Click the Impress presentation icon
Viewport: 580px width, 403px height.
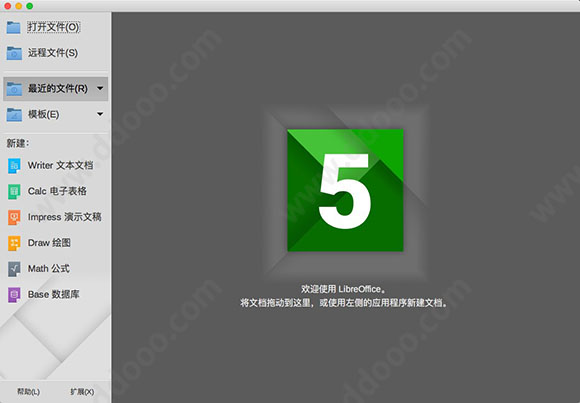pyautogui.click(x=14, y=217)
